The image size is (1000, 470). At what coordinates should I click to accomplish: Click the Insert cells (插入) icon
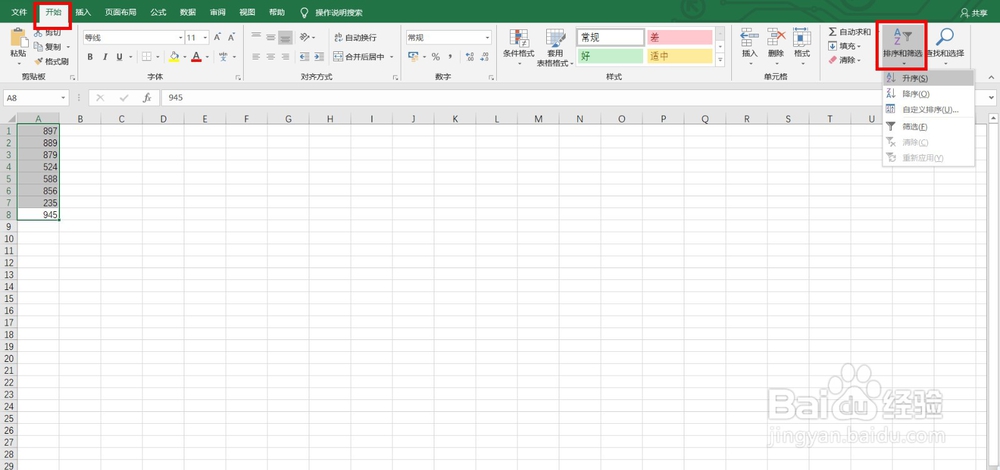749,38
